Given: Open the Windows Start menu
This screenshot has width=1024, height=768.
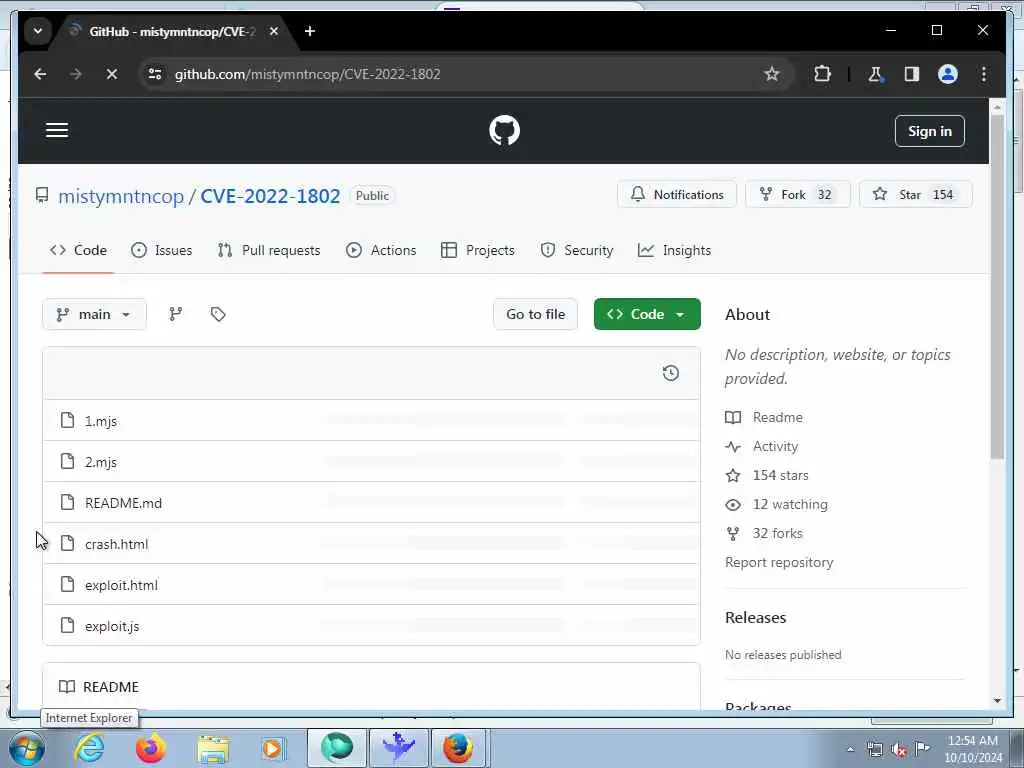Looking at the screenshot, I should tap(27, 748).
